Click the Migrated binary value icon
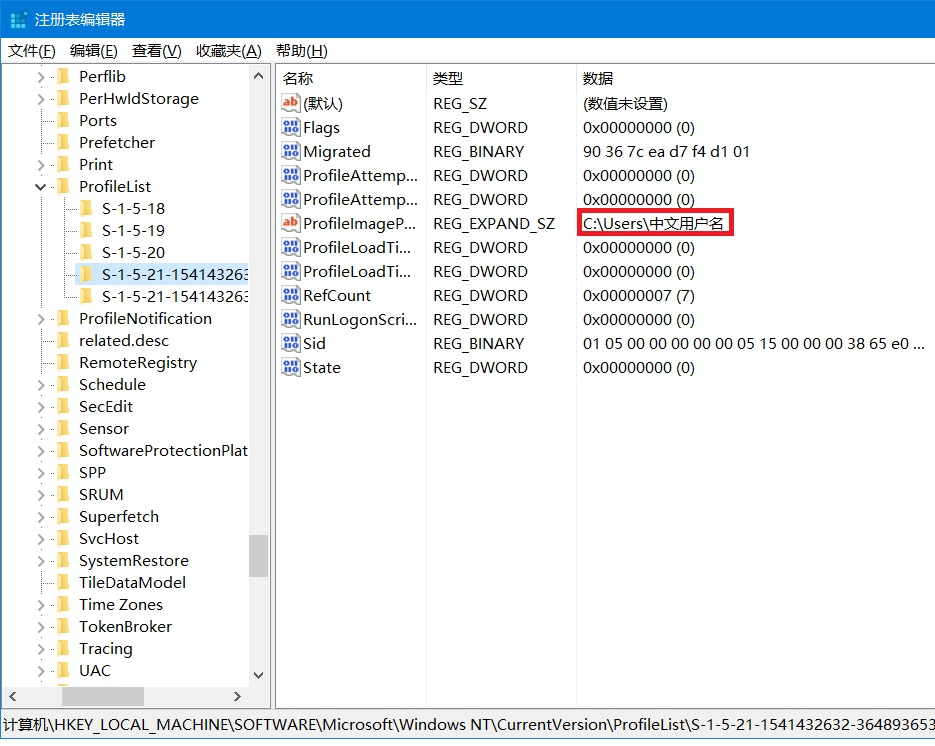This screenshot has height=746, width=935. (290, 151)
